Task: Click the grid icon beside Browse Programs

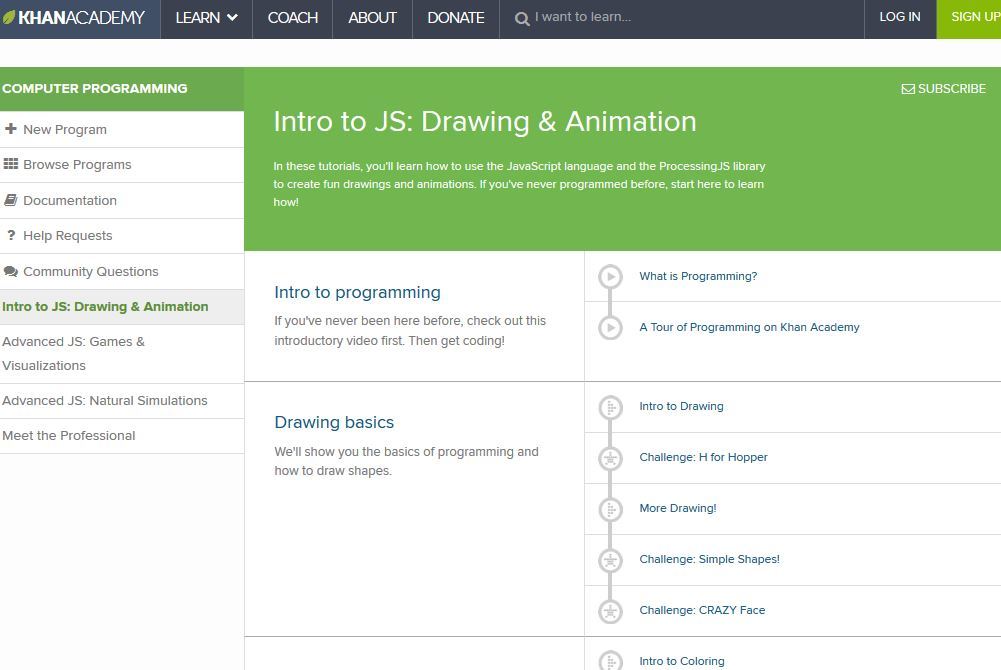Action: (11, 164)
